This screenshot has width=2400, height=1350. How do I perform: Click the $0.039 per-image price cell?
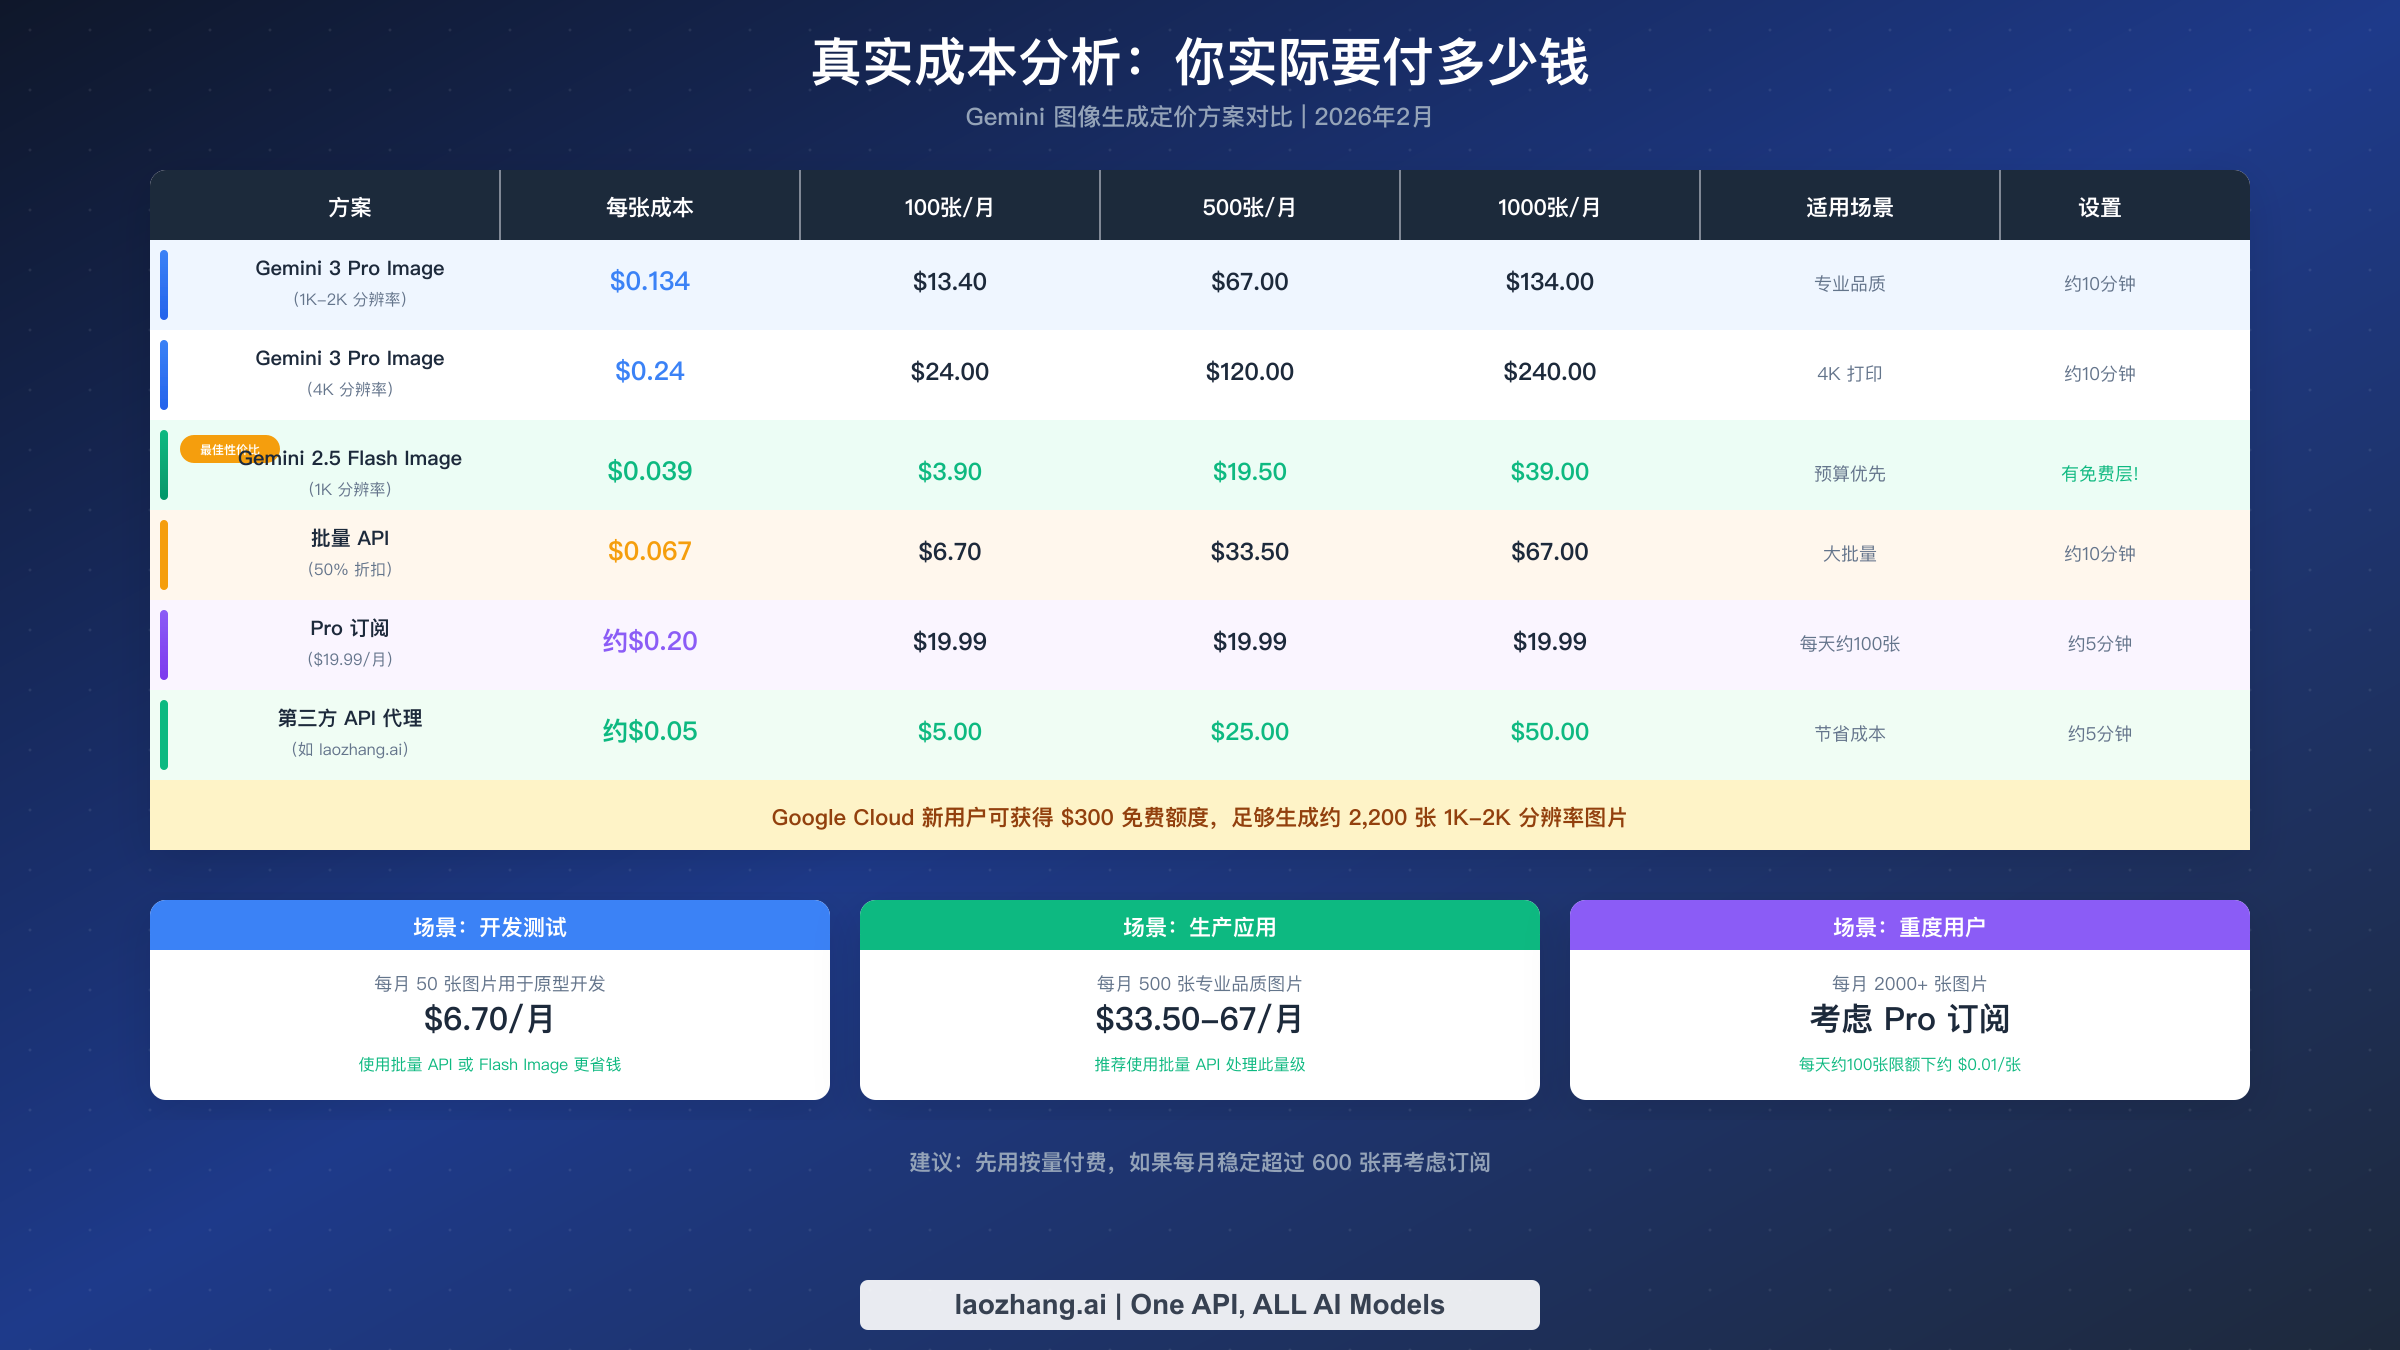coord(649,470)
